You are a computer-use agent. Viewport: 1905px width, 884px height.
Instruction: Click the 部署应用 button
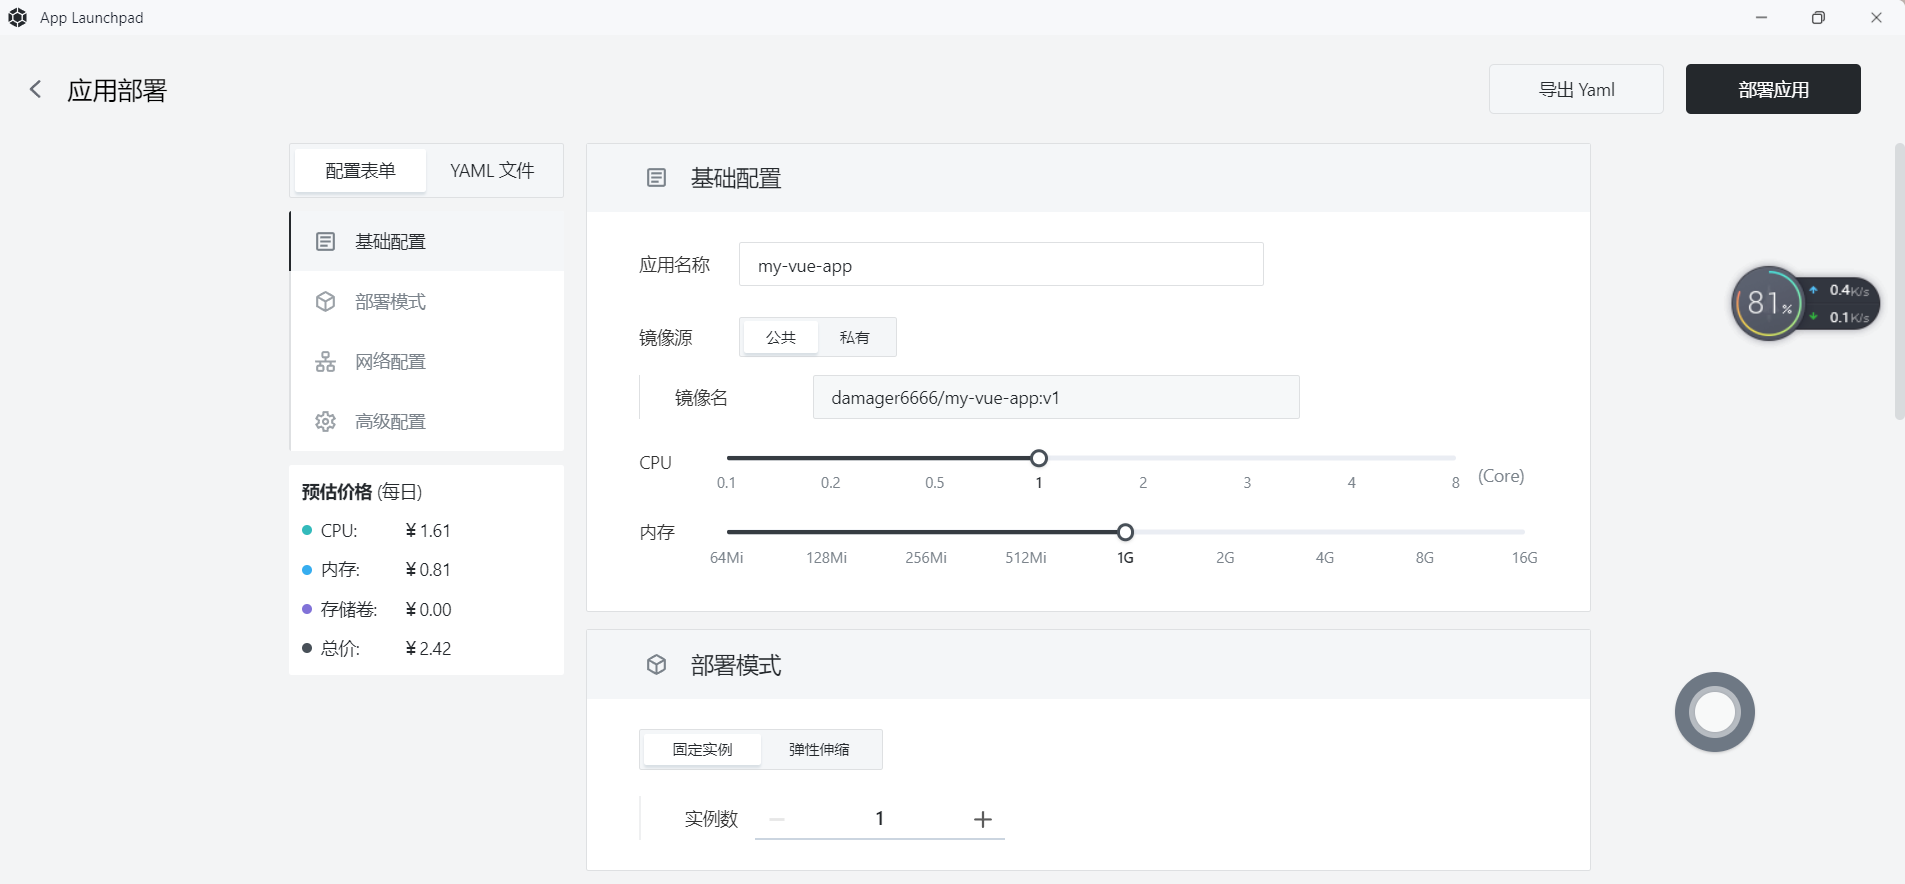pyautogui.click(x=1772, y=90)
